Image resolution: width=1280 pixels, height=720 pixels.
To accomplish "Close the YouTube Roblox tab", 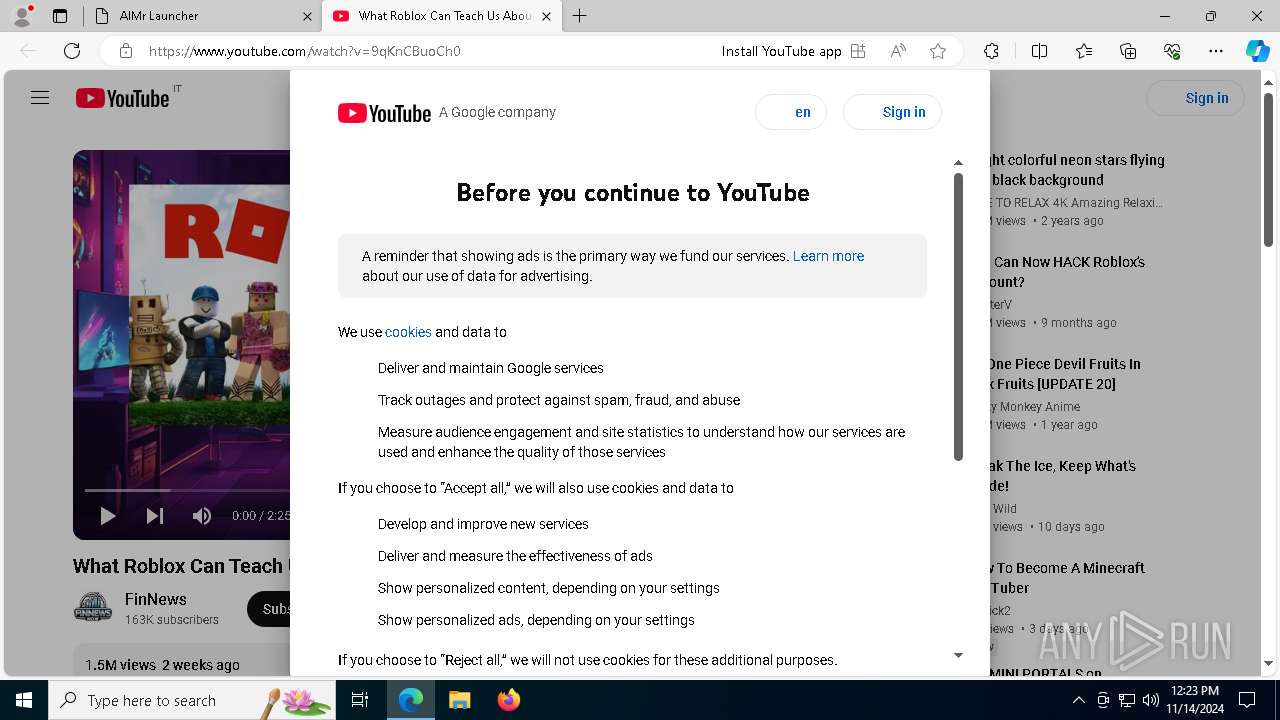I will 546,16.
